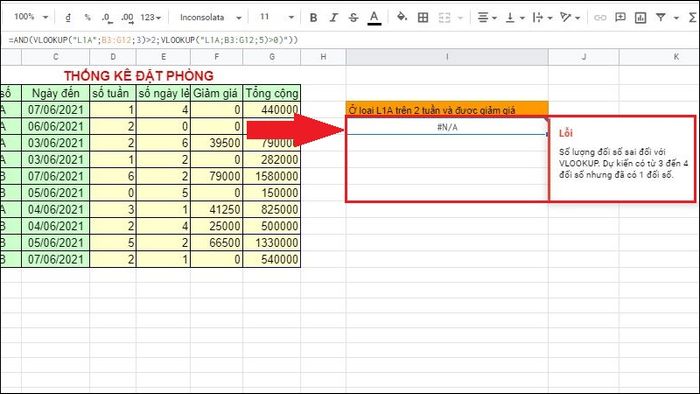Open the text color picker
Image resolution: width=700 pixels, height=394 pixels.
click(x=374, y=17)
